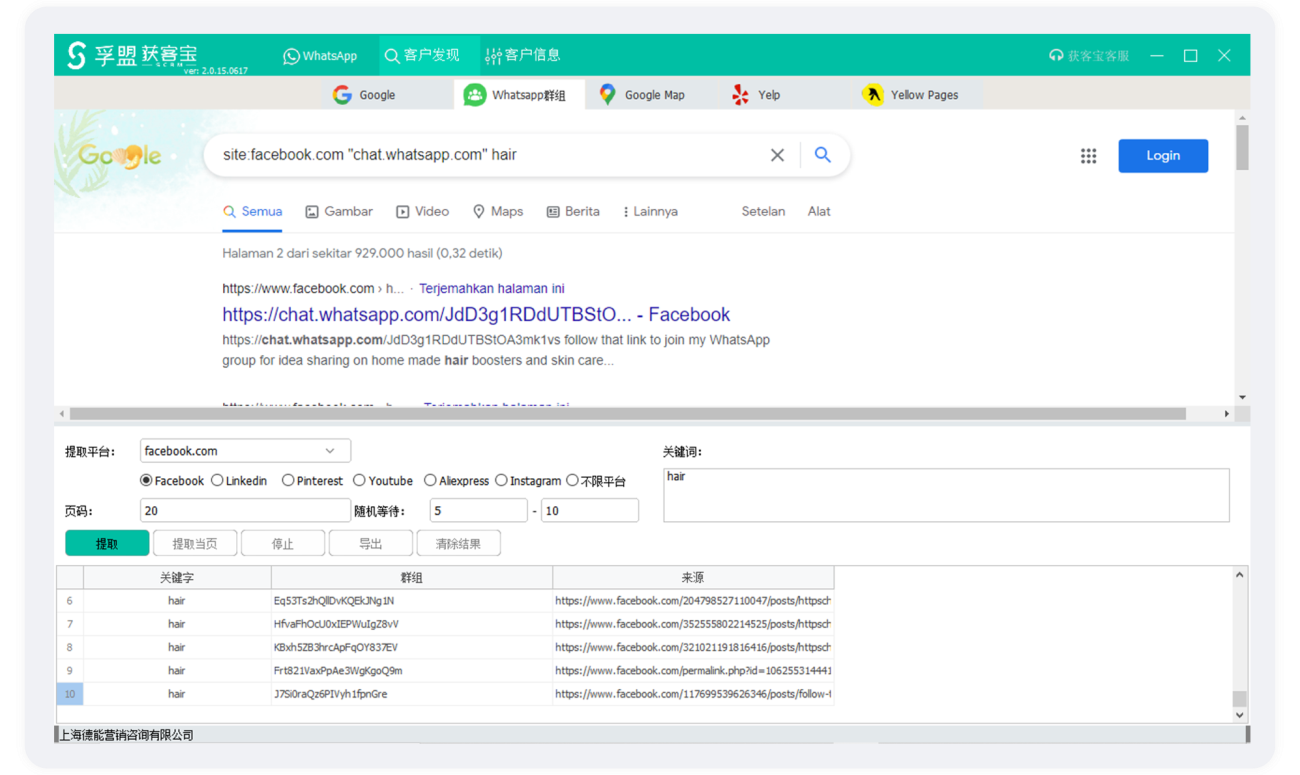Select the Aliexpress radio button
1300x775 pixels.
coord(430,481)
